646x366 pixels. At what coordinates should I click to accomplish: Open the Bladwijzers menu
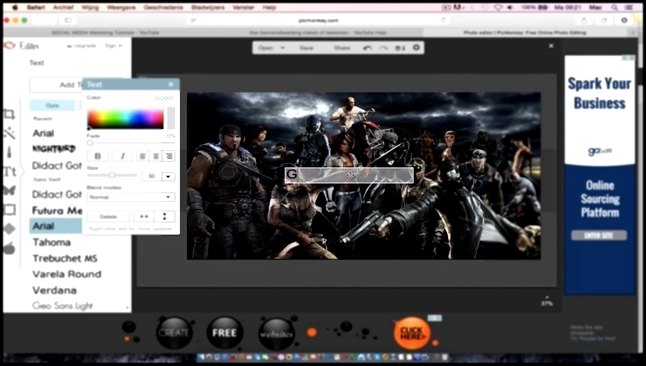coord(208,7)
